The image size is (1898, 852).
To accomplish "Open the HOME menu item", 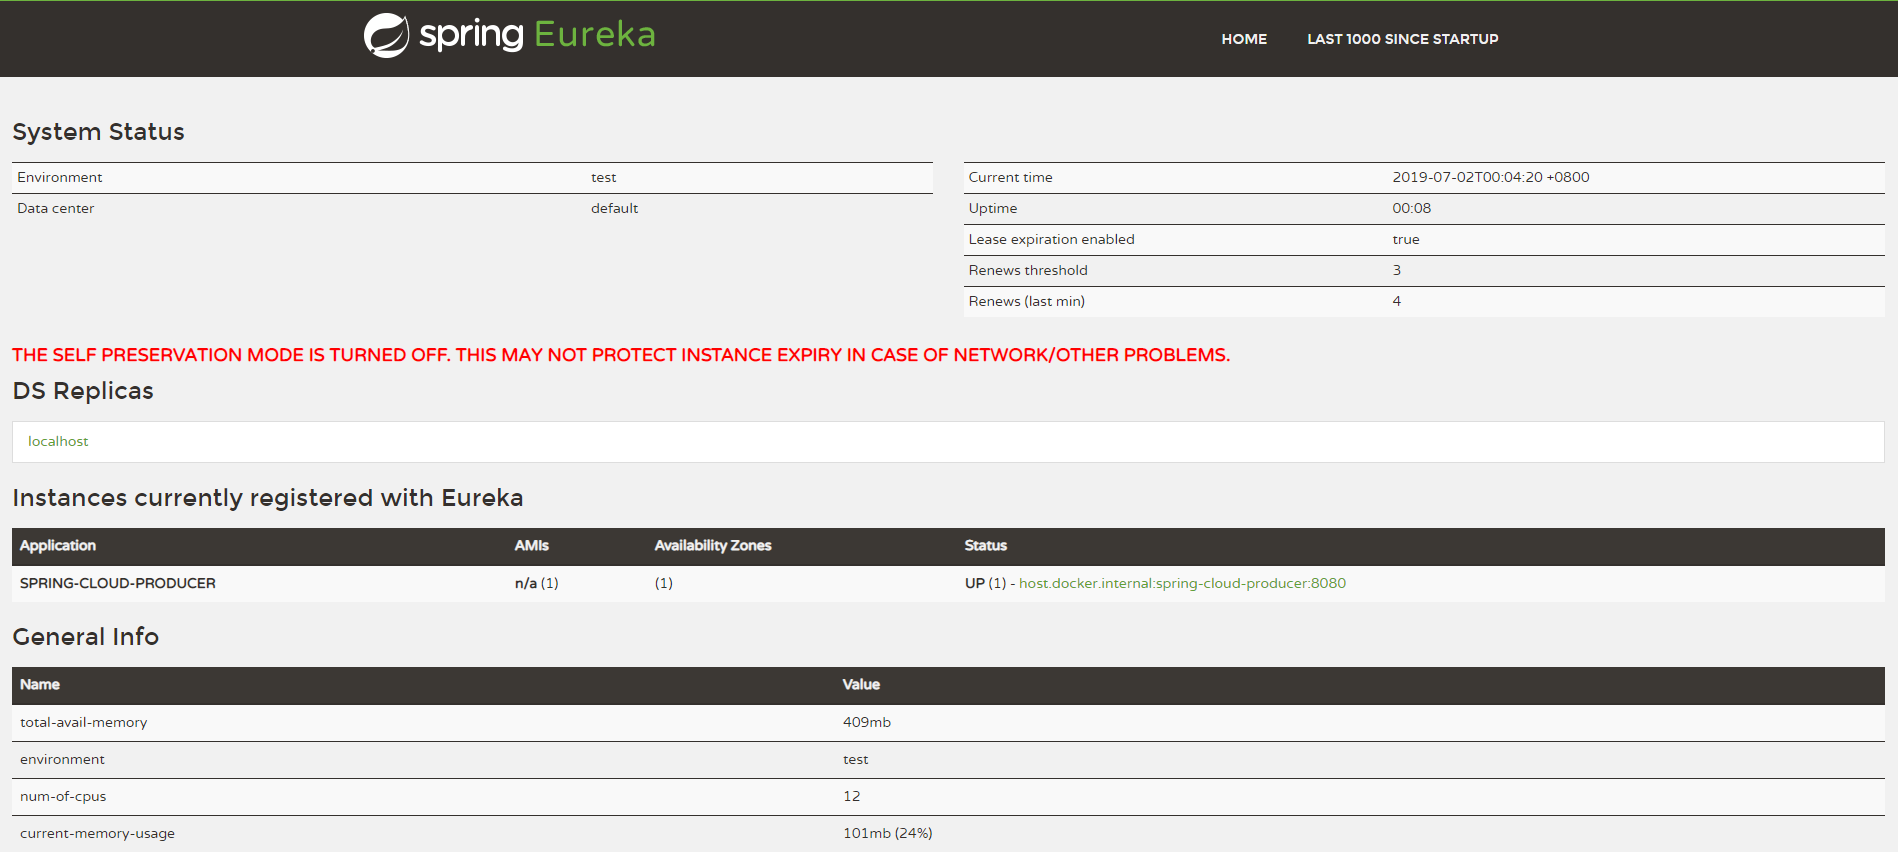I will pos(1244,39).
